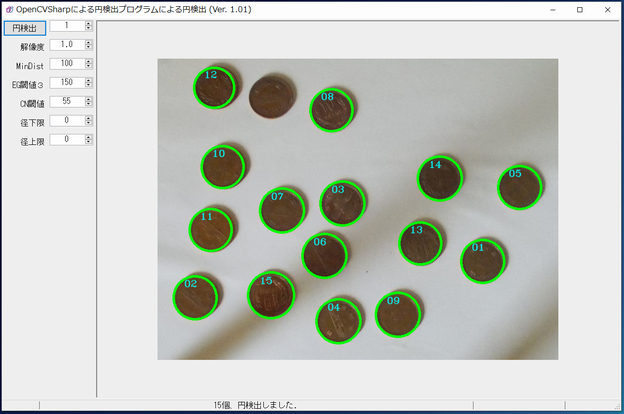The height and width of the screenshot is (414, 624).
Task: Click the detected coin labeled 01
Action: [483, 261]
